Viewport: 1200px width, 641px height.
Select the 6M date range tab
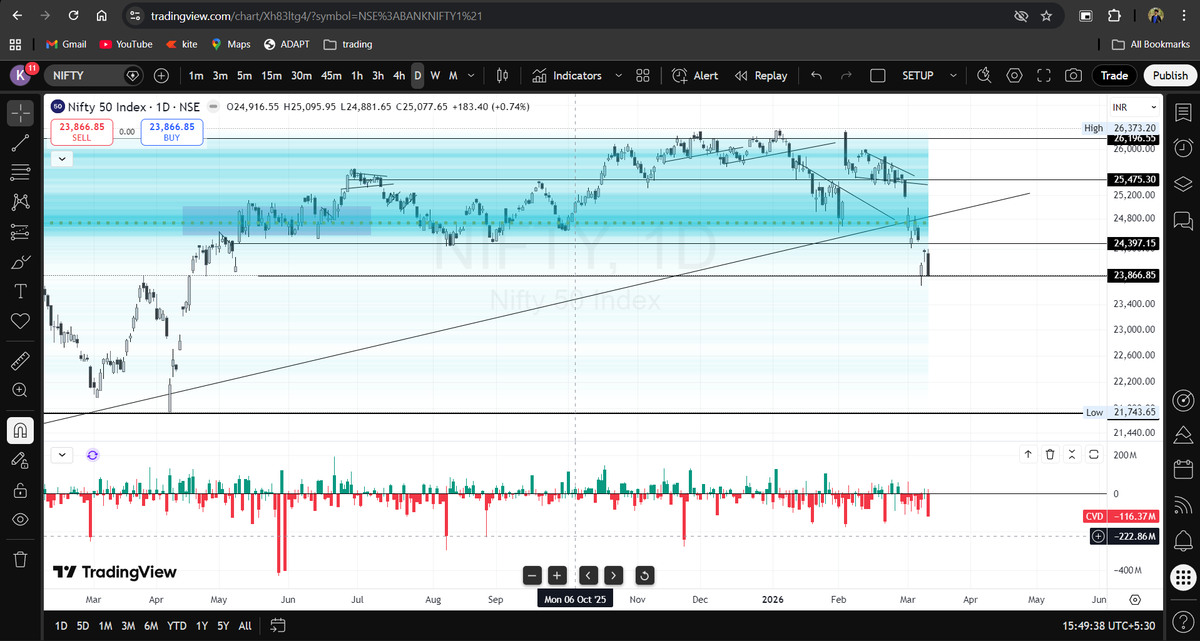[x=151, y=625]
